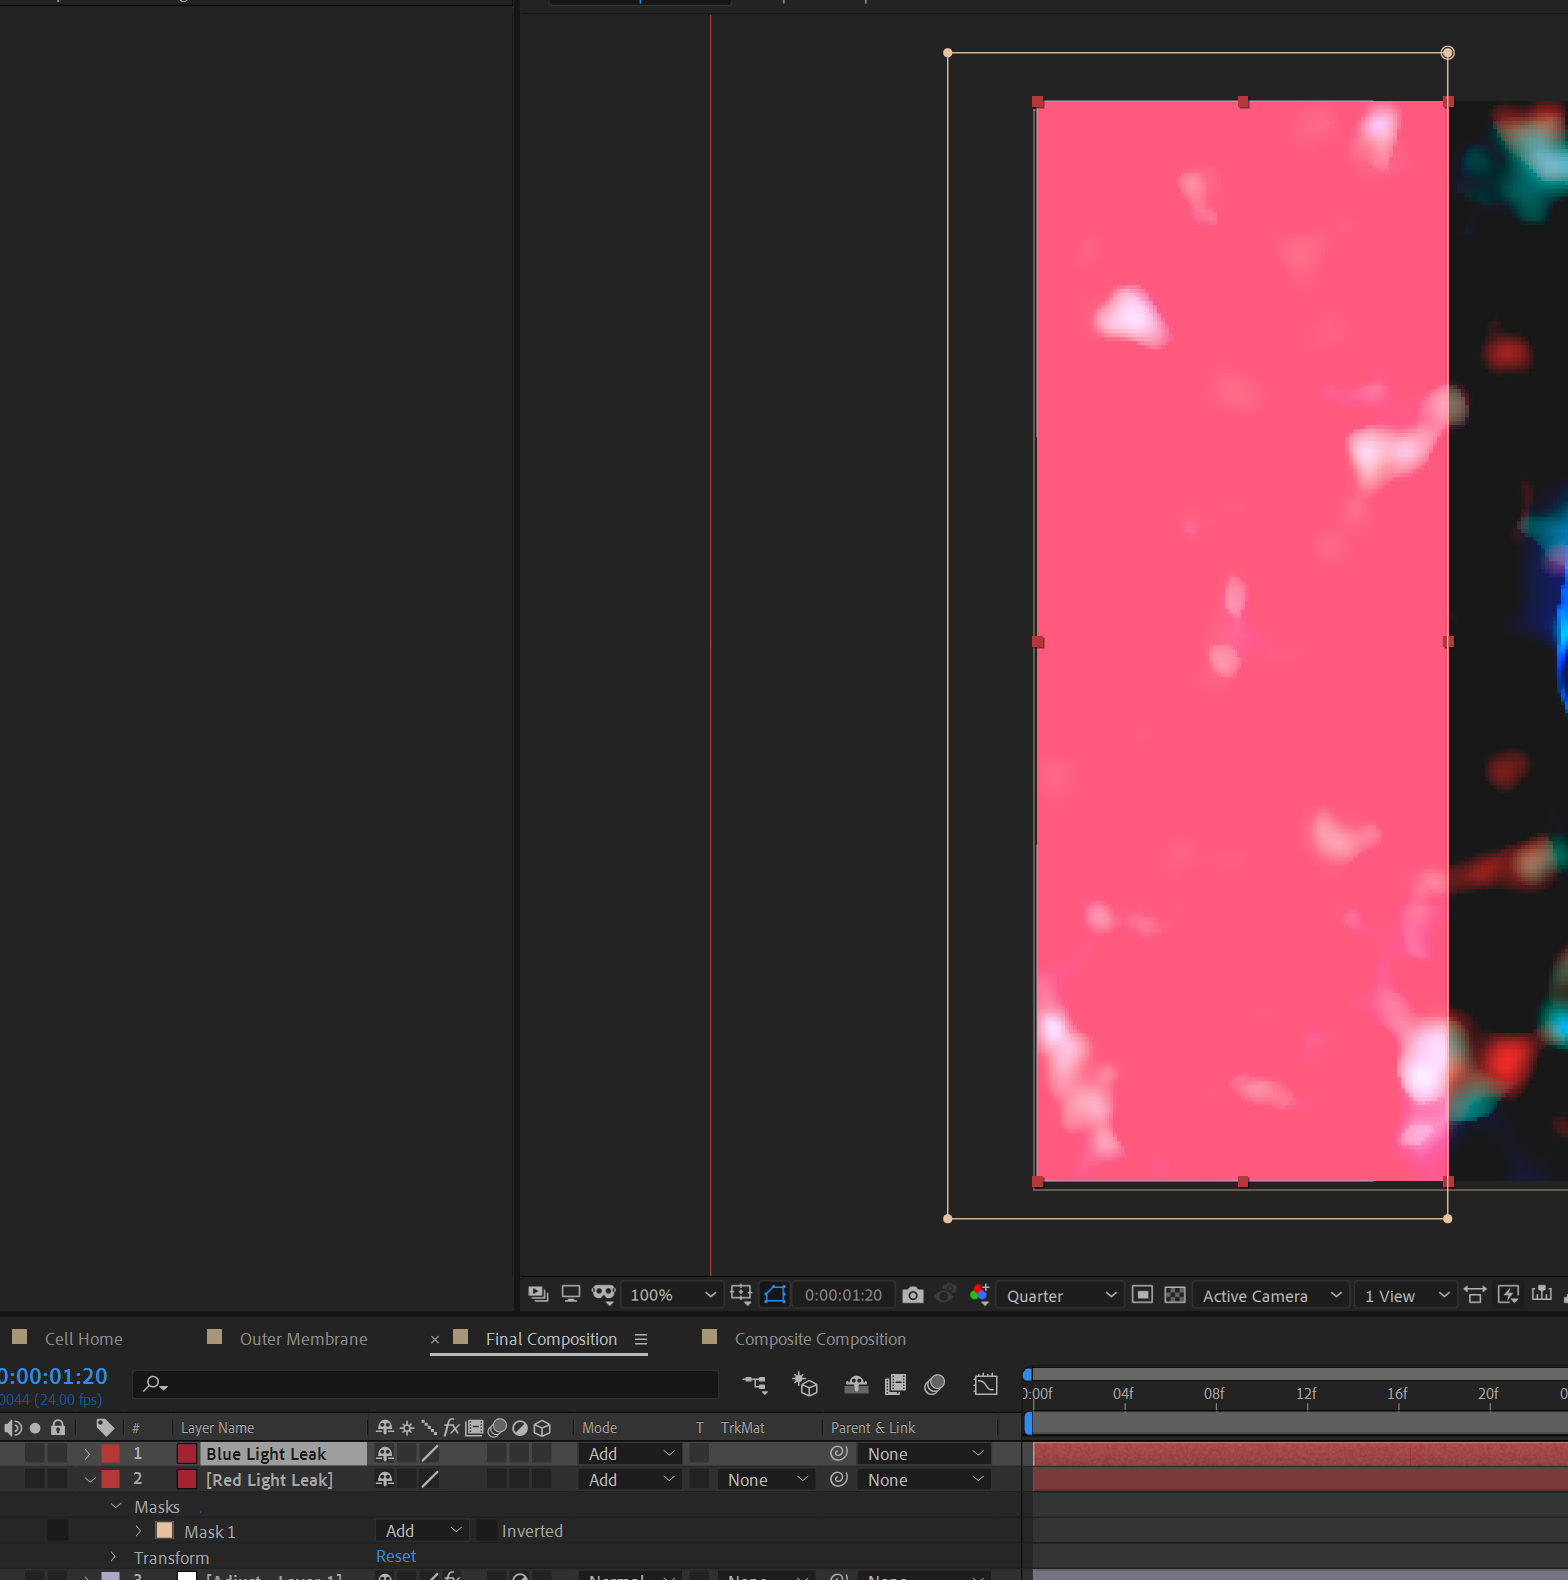The width and height of the screenshot is (1568, 1580).
Task: Open the Quarter resolution dropdown
Action: [1060, 1296]
